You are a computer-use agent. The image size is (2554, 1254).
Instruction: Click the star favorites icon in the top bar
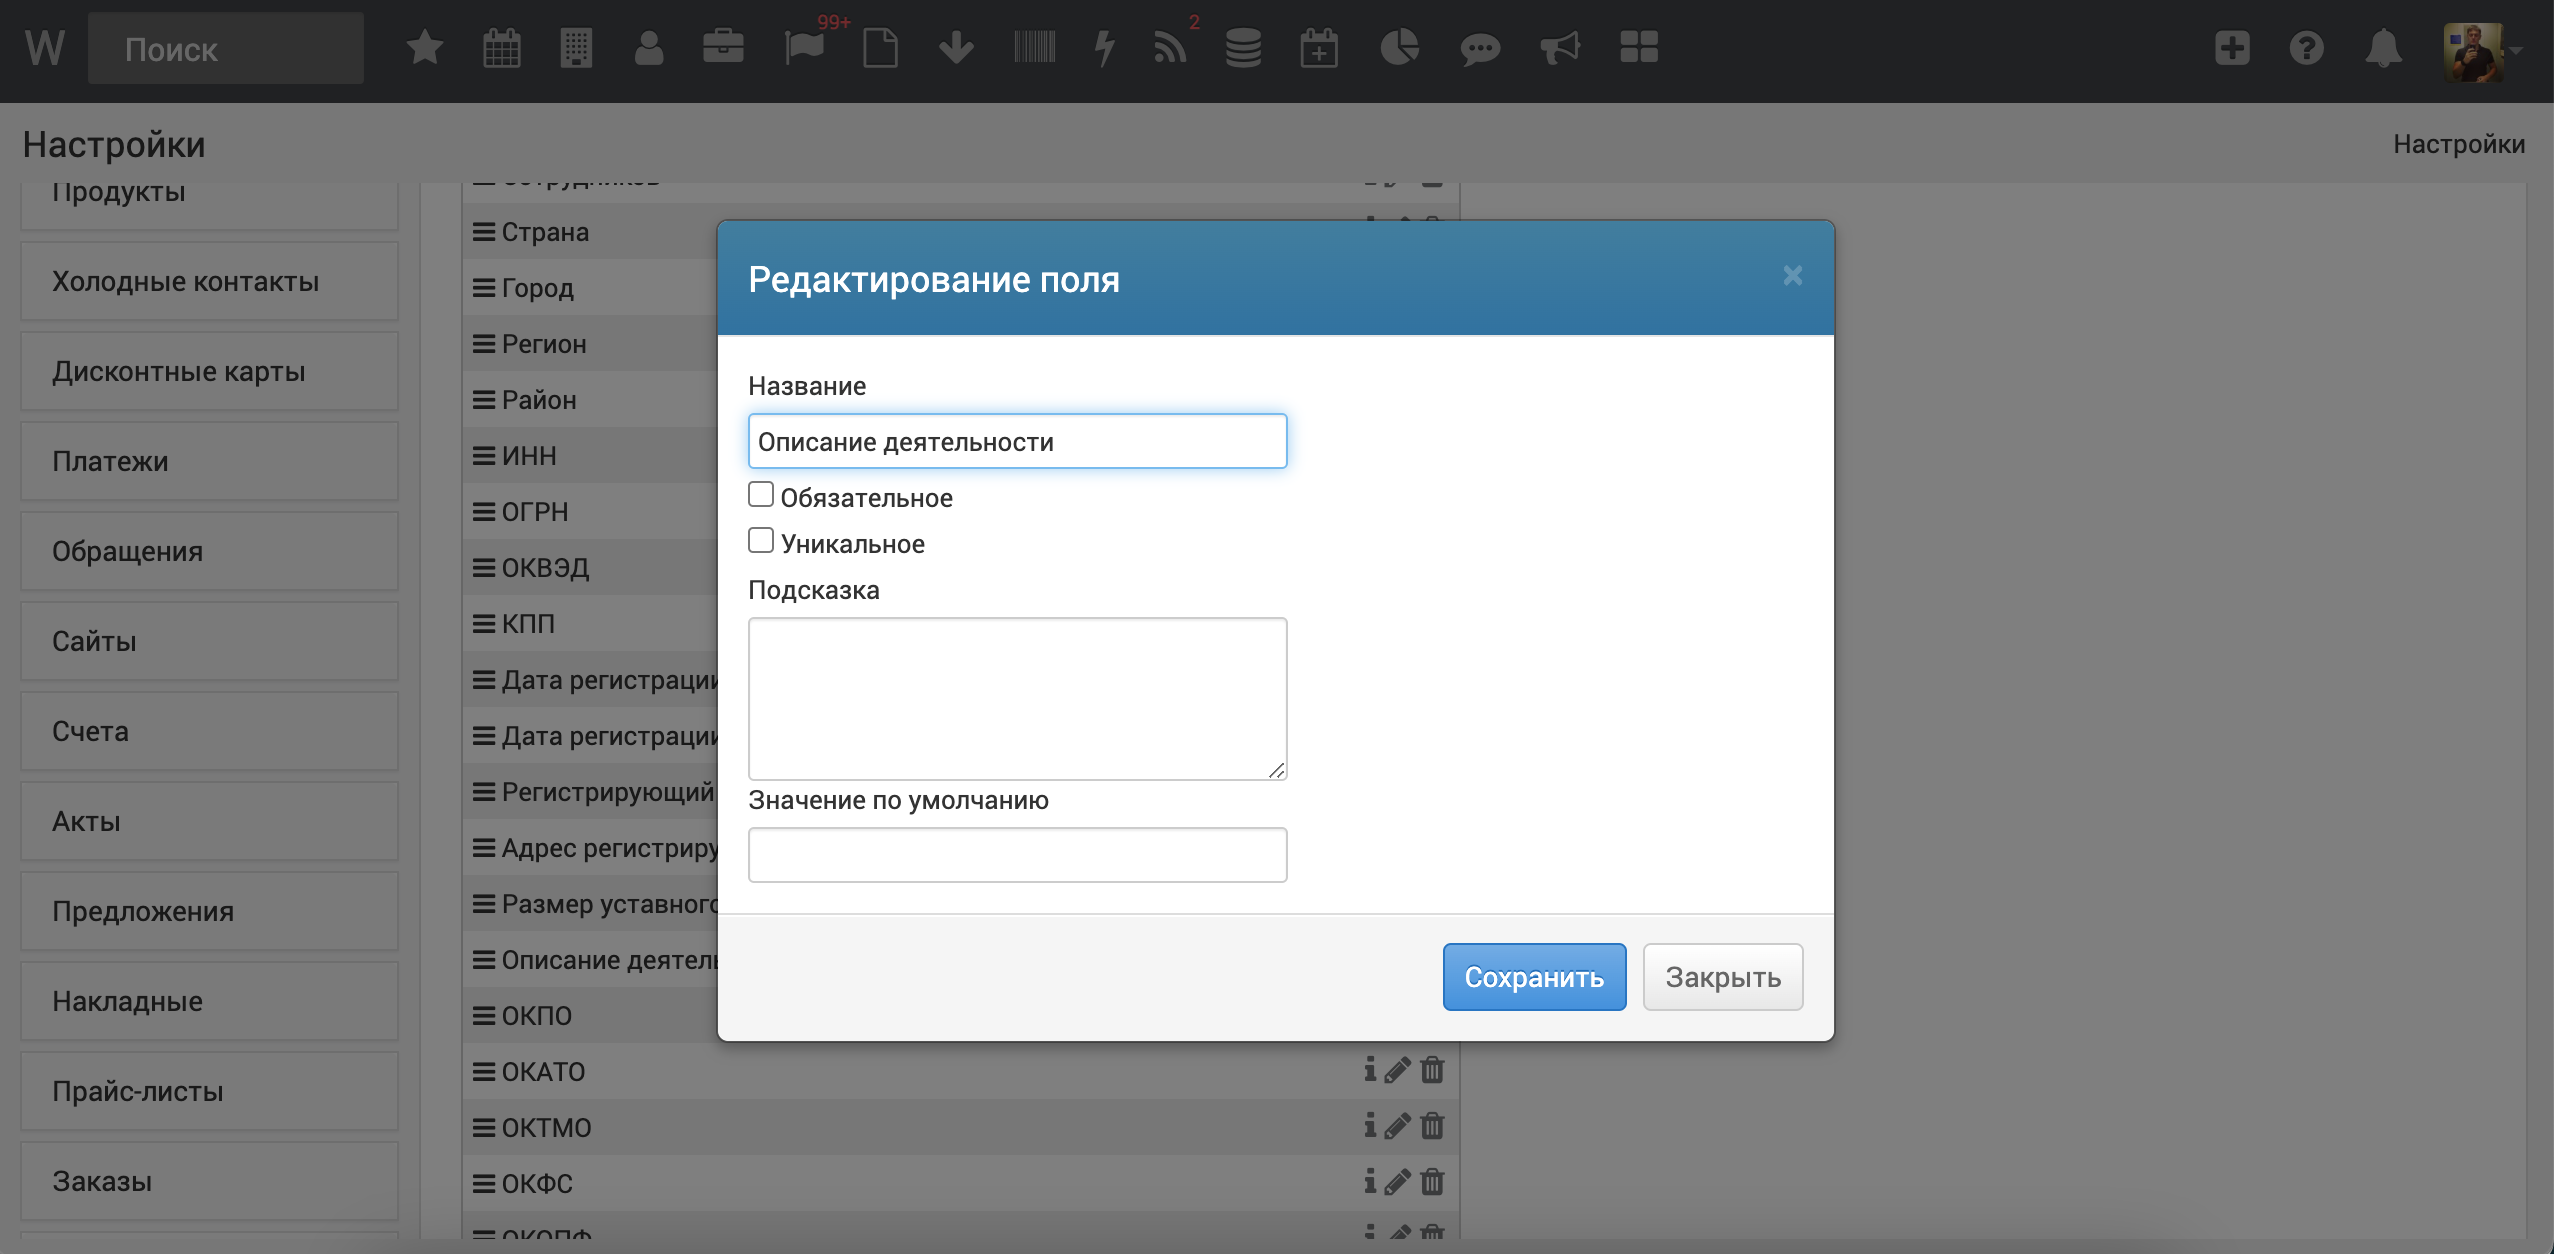pos(425,47)
